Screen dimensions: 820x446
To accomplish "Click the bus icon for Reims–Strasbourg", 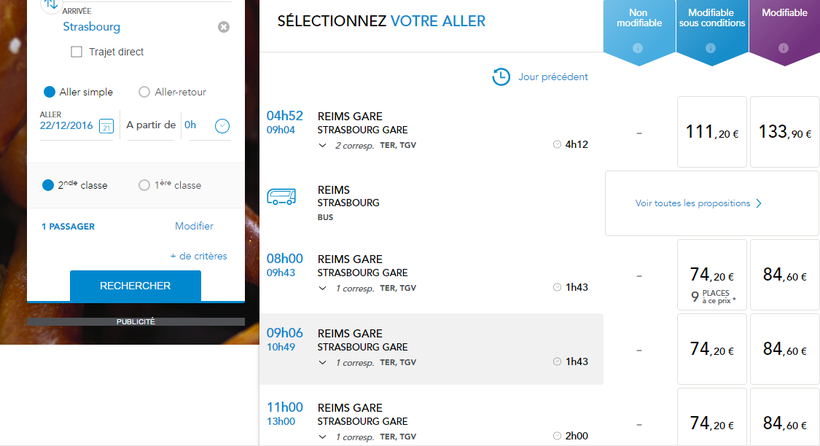I will pyautogui.click(x=282, y=196).
